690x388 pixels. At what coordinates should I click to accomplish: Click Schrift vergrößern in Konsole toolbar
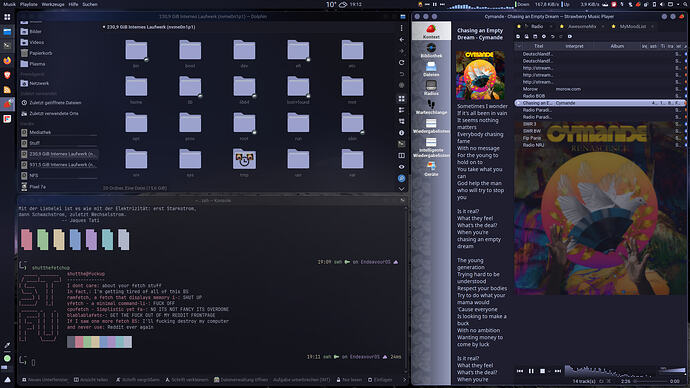tap(137, 380)
